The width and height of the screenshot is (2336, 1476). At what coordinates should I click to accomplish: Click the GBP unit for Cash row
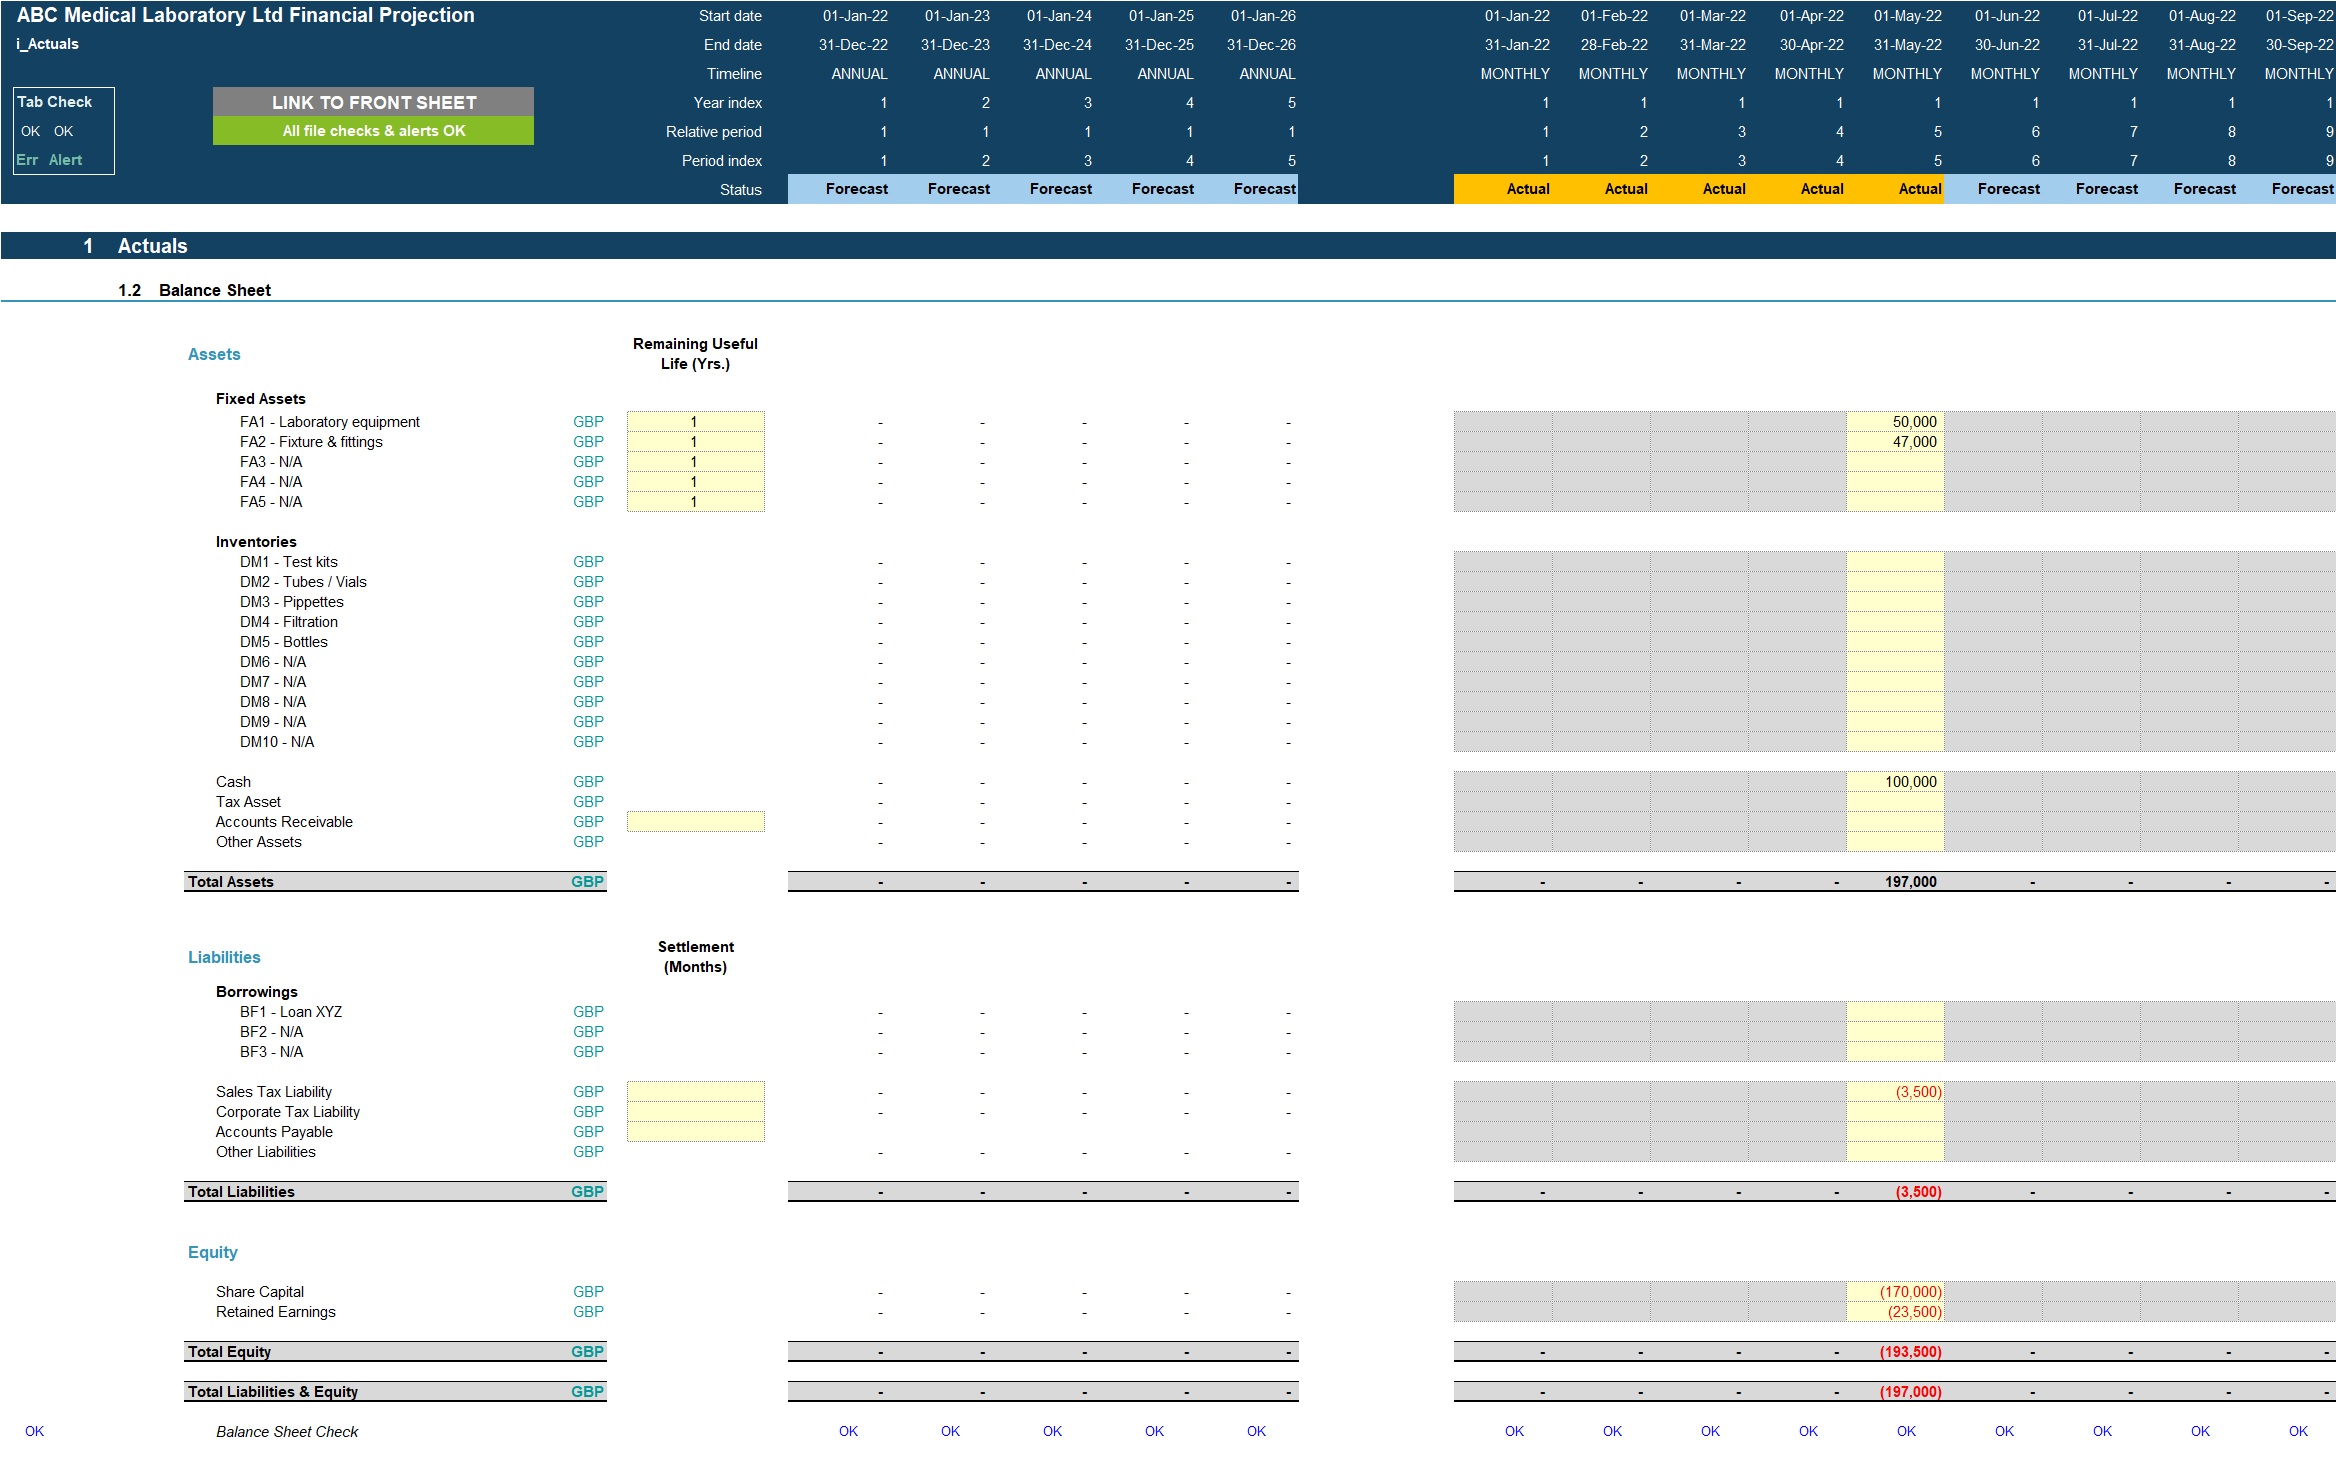click(588, 782)
